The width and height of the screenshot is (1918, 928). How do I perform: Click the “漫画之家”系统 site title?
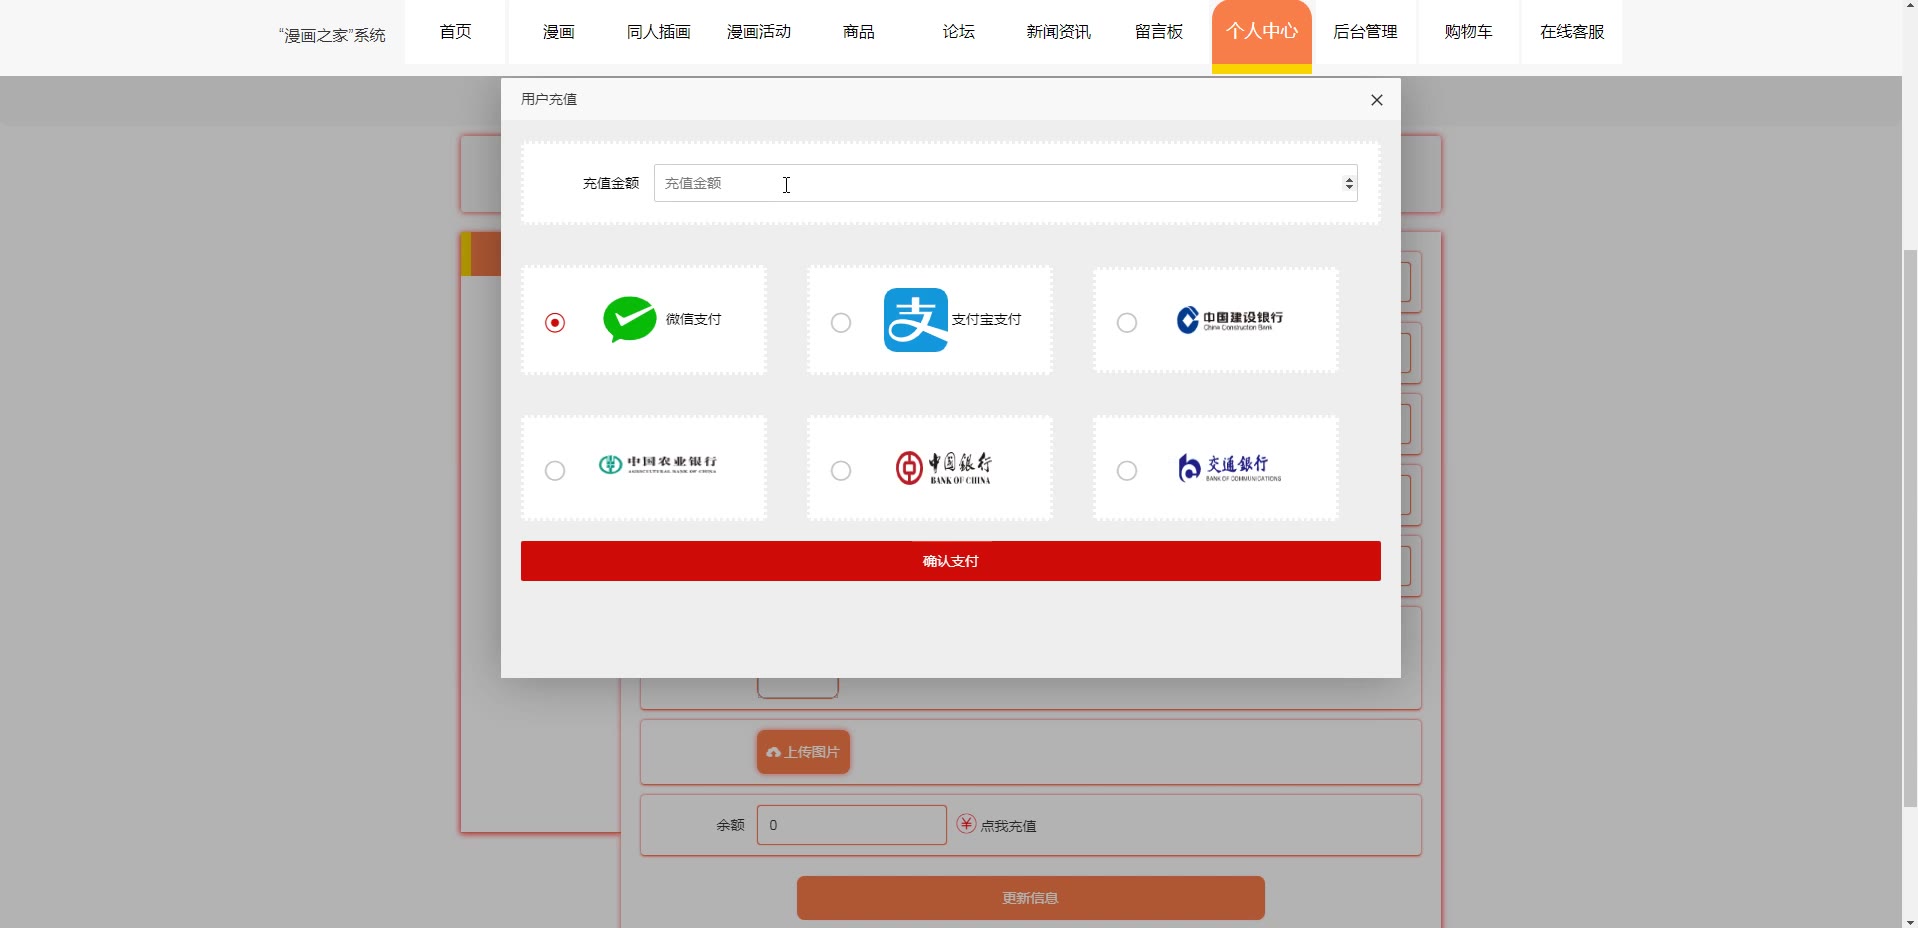[332, 35]
